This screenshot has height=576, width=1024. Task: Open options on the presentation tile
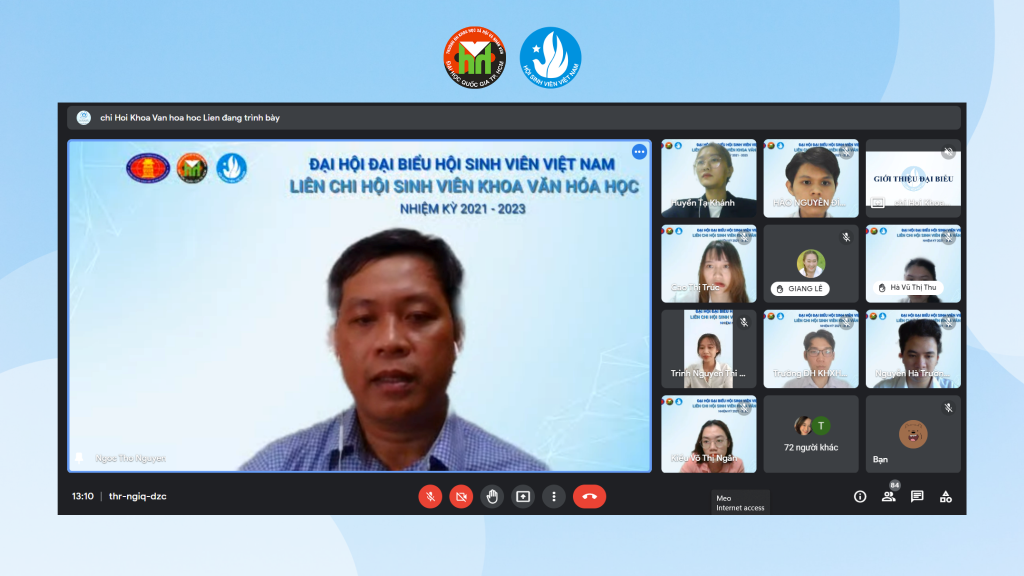(639, 152)
